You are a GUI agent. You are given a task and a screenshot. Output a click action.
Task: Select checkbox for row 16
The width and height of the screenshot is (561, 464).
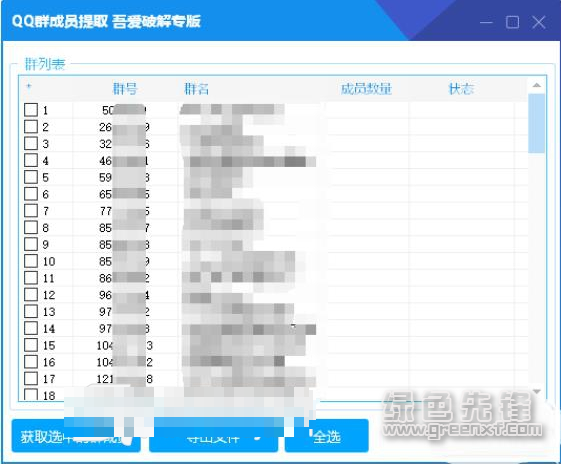31,362
